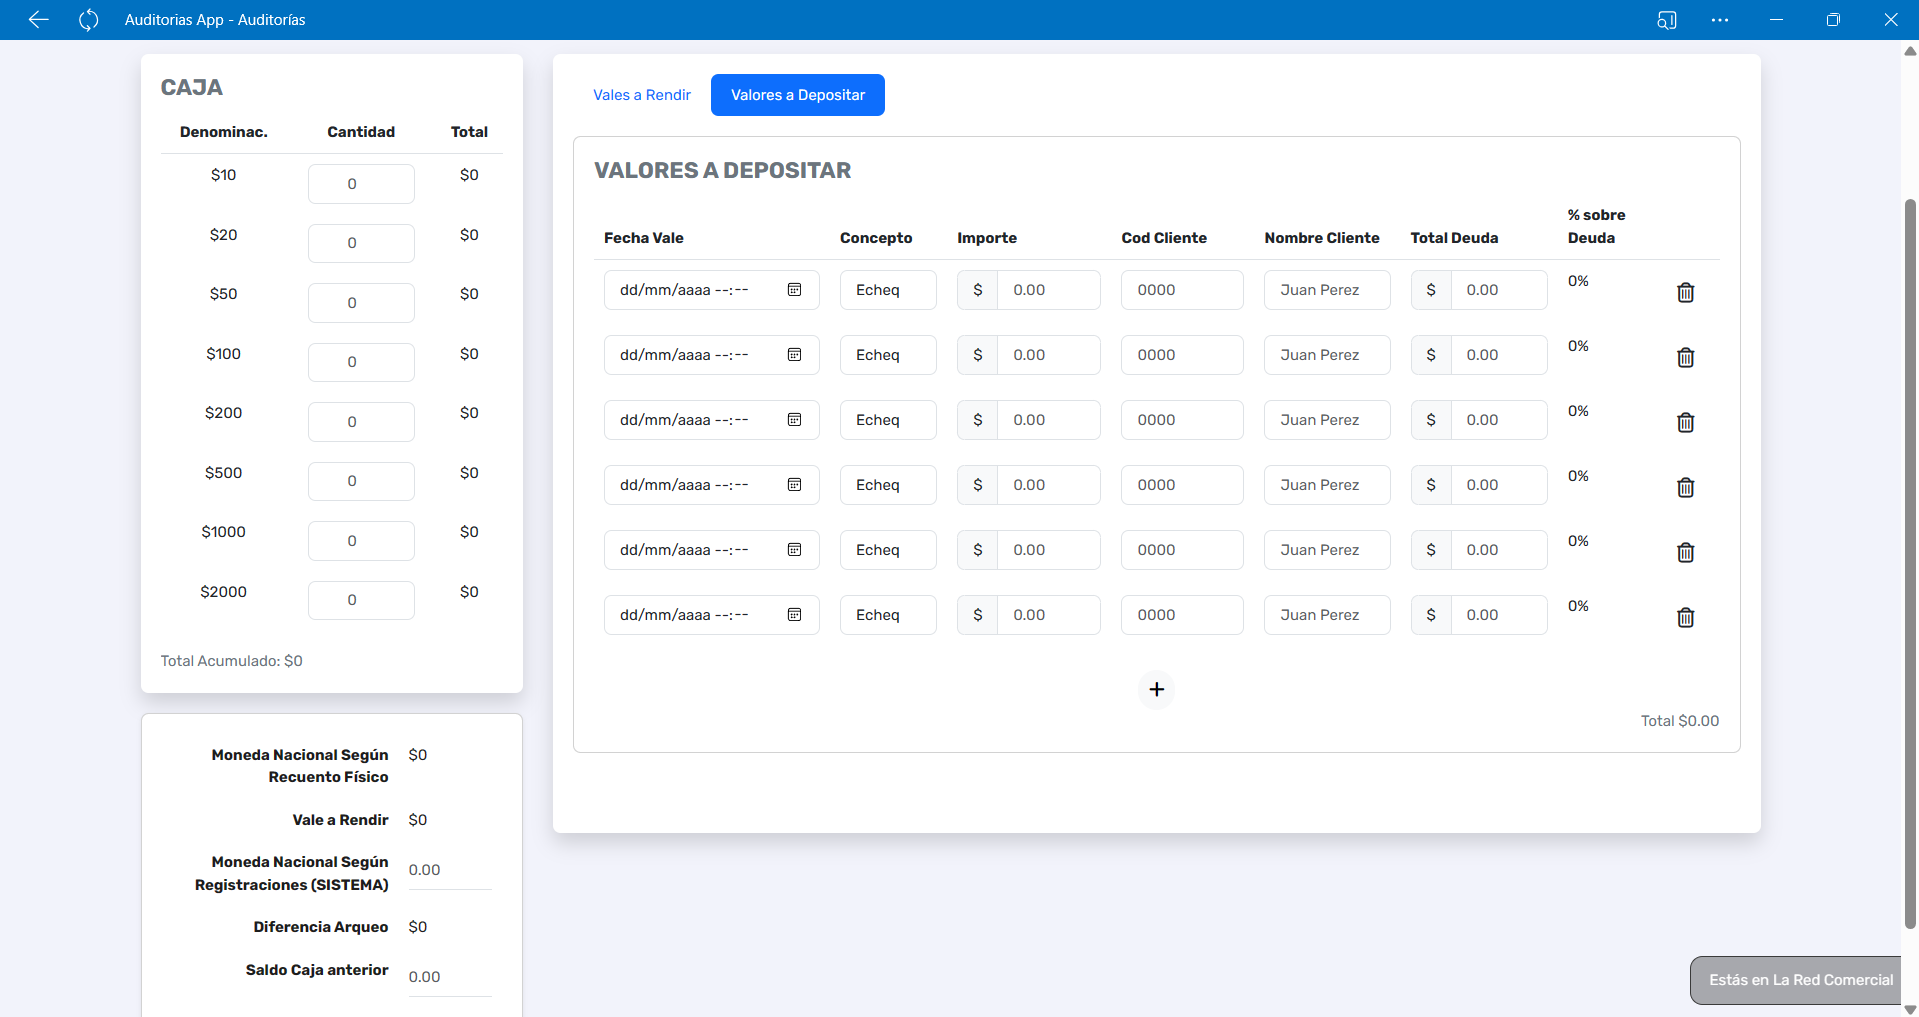
Task: Remove the last row using its trash icon
Action: tap(1685, 617)
